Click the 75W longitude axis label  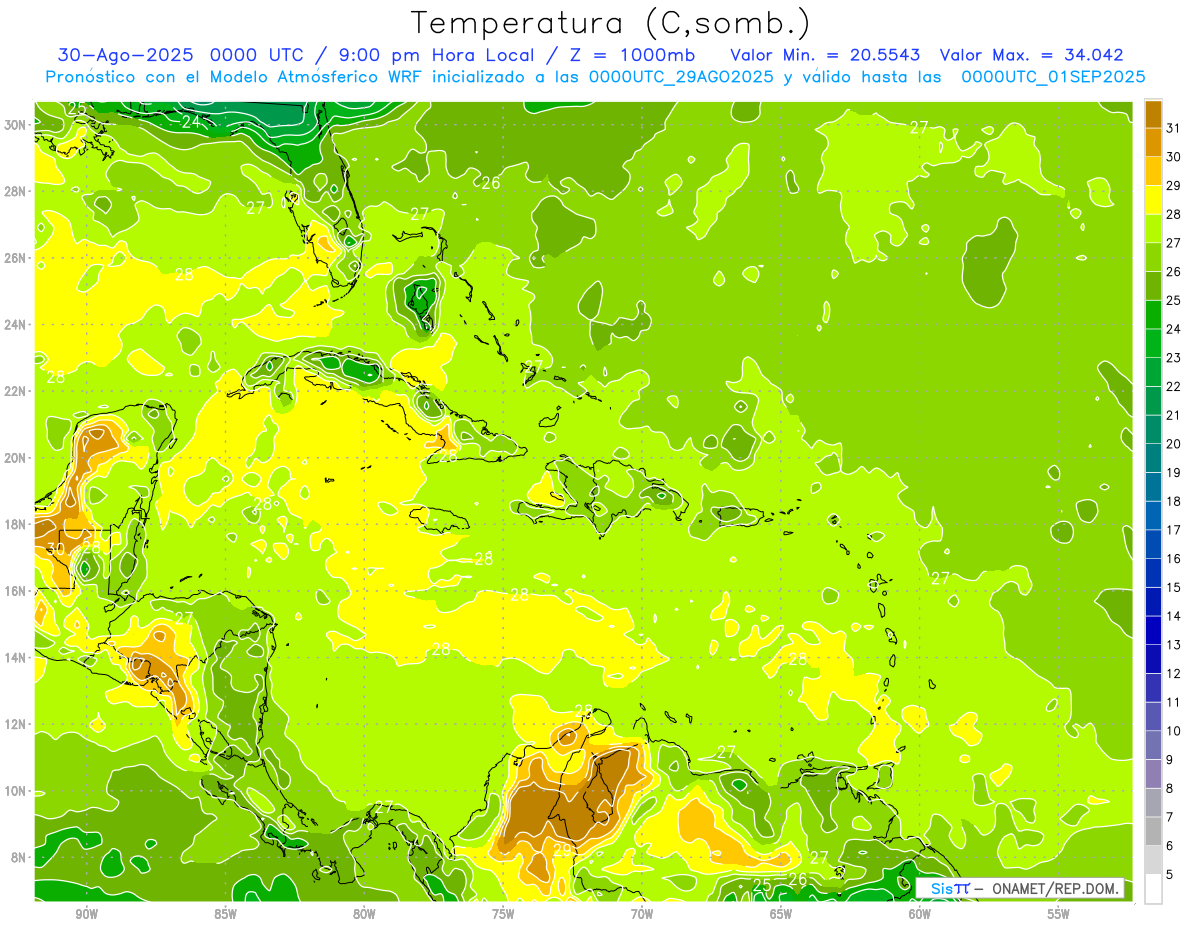pos(503,914)
